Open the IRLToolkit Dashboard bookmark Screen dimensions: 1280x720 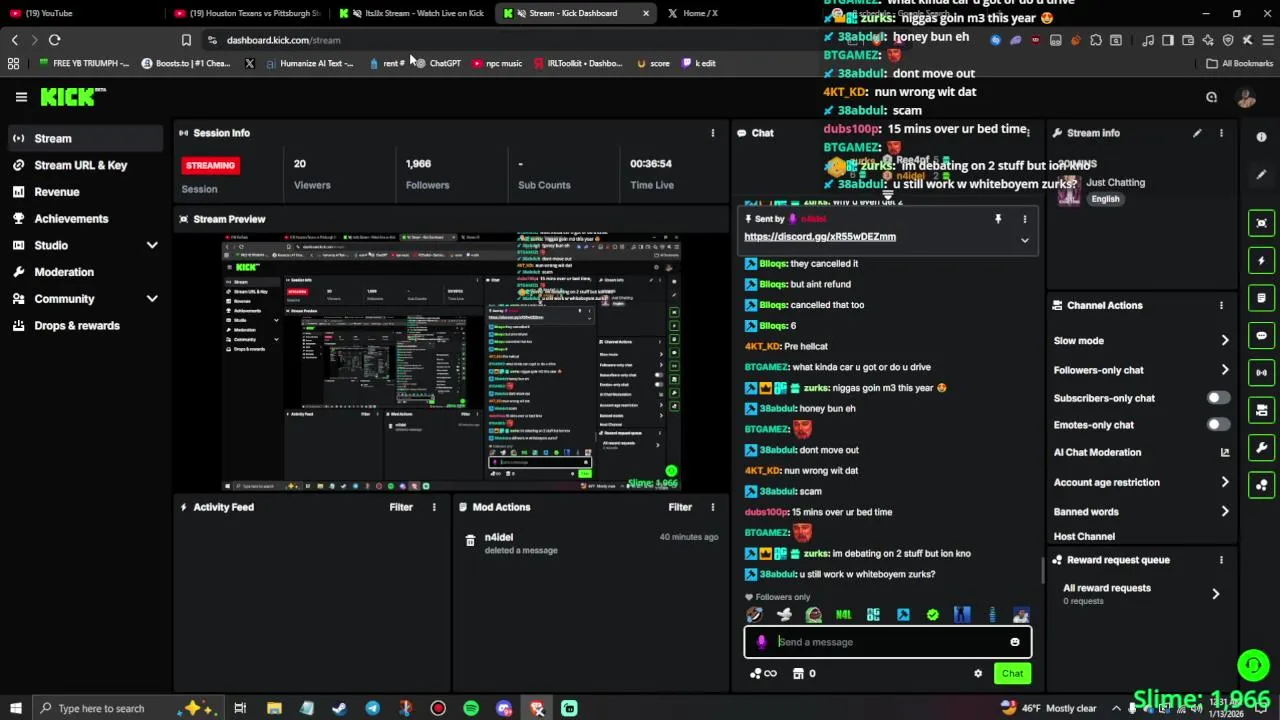577,63
